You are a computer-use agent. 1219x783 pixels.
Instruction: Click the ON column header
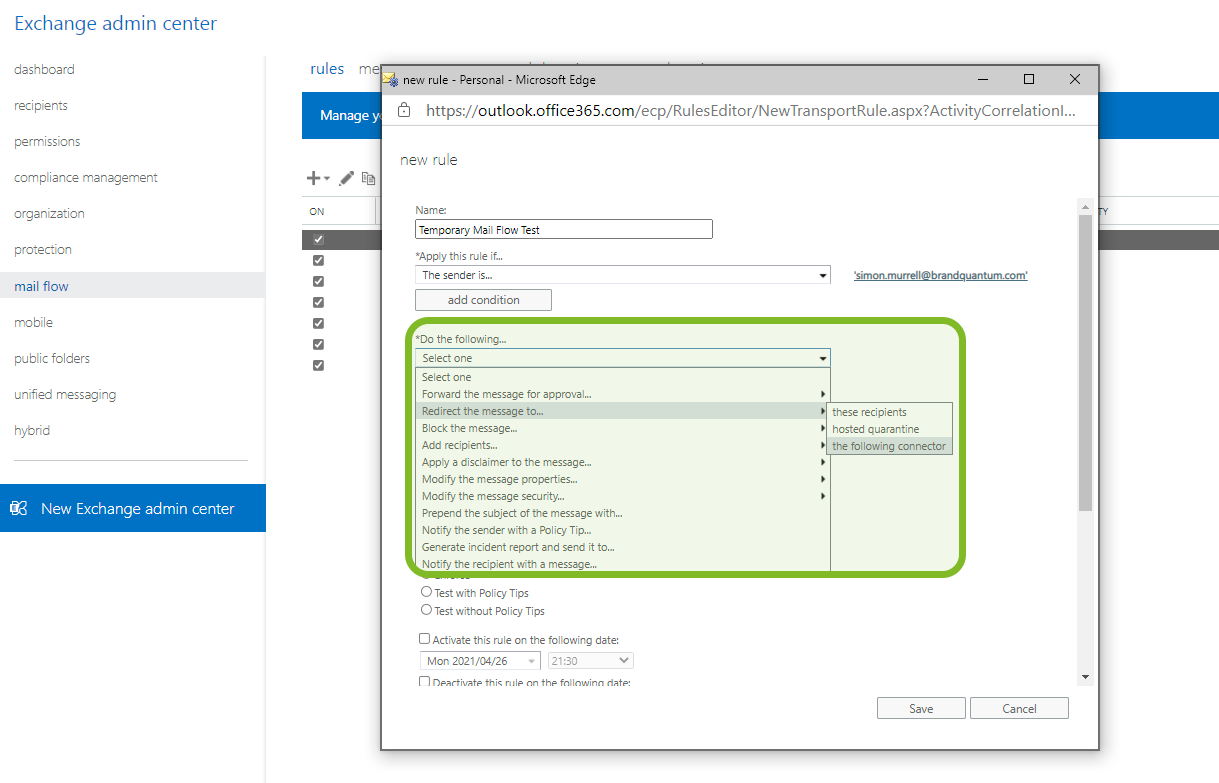[x=317, y=211]
